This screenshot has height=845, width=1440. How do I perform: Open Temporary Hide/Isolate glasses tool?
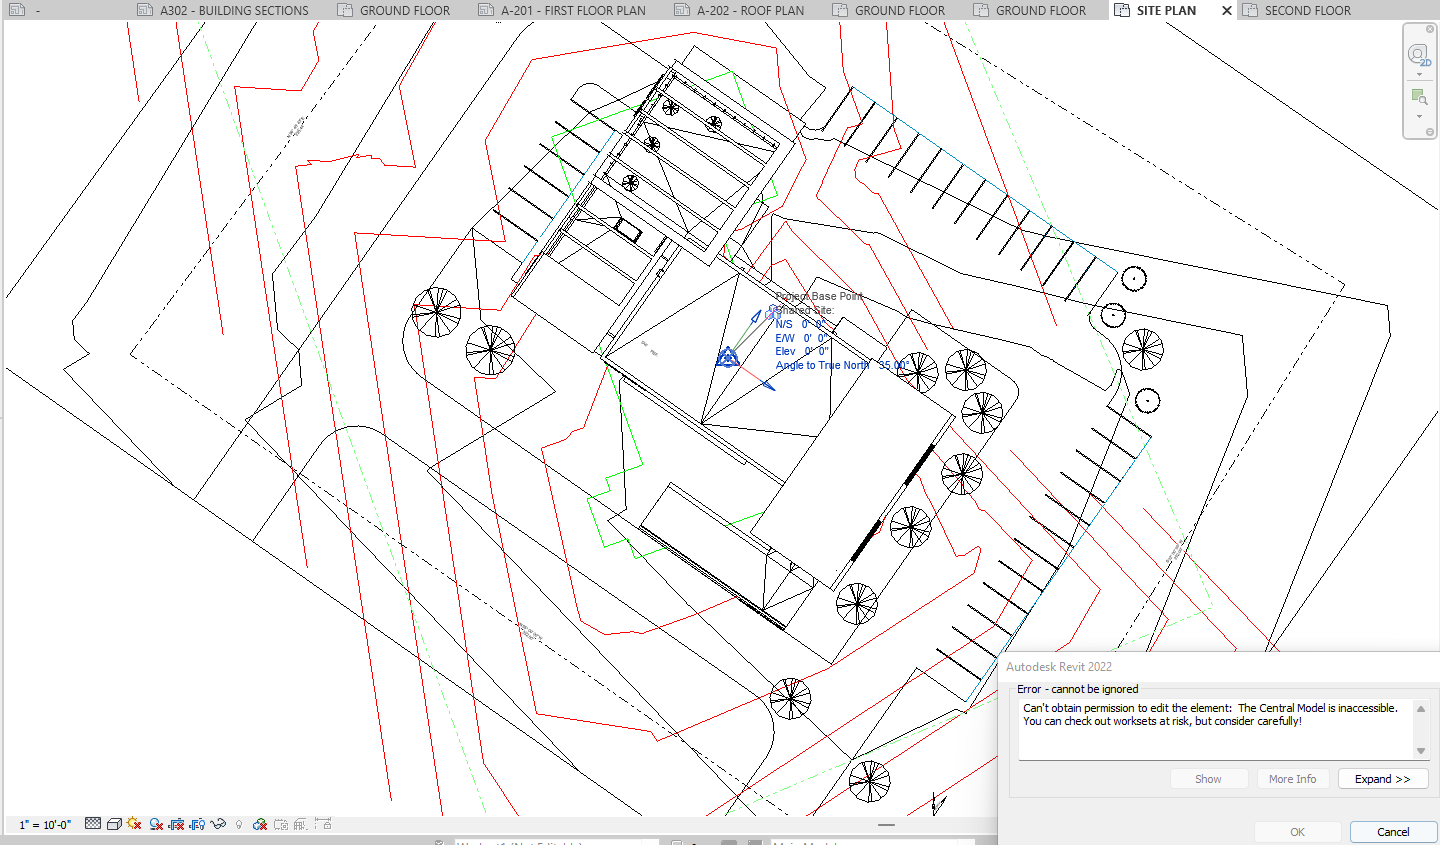click(x=218, y=824)
